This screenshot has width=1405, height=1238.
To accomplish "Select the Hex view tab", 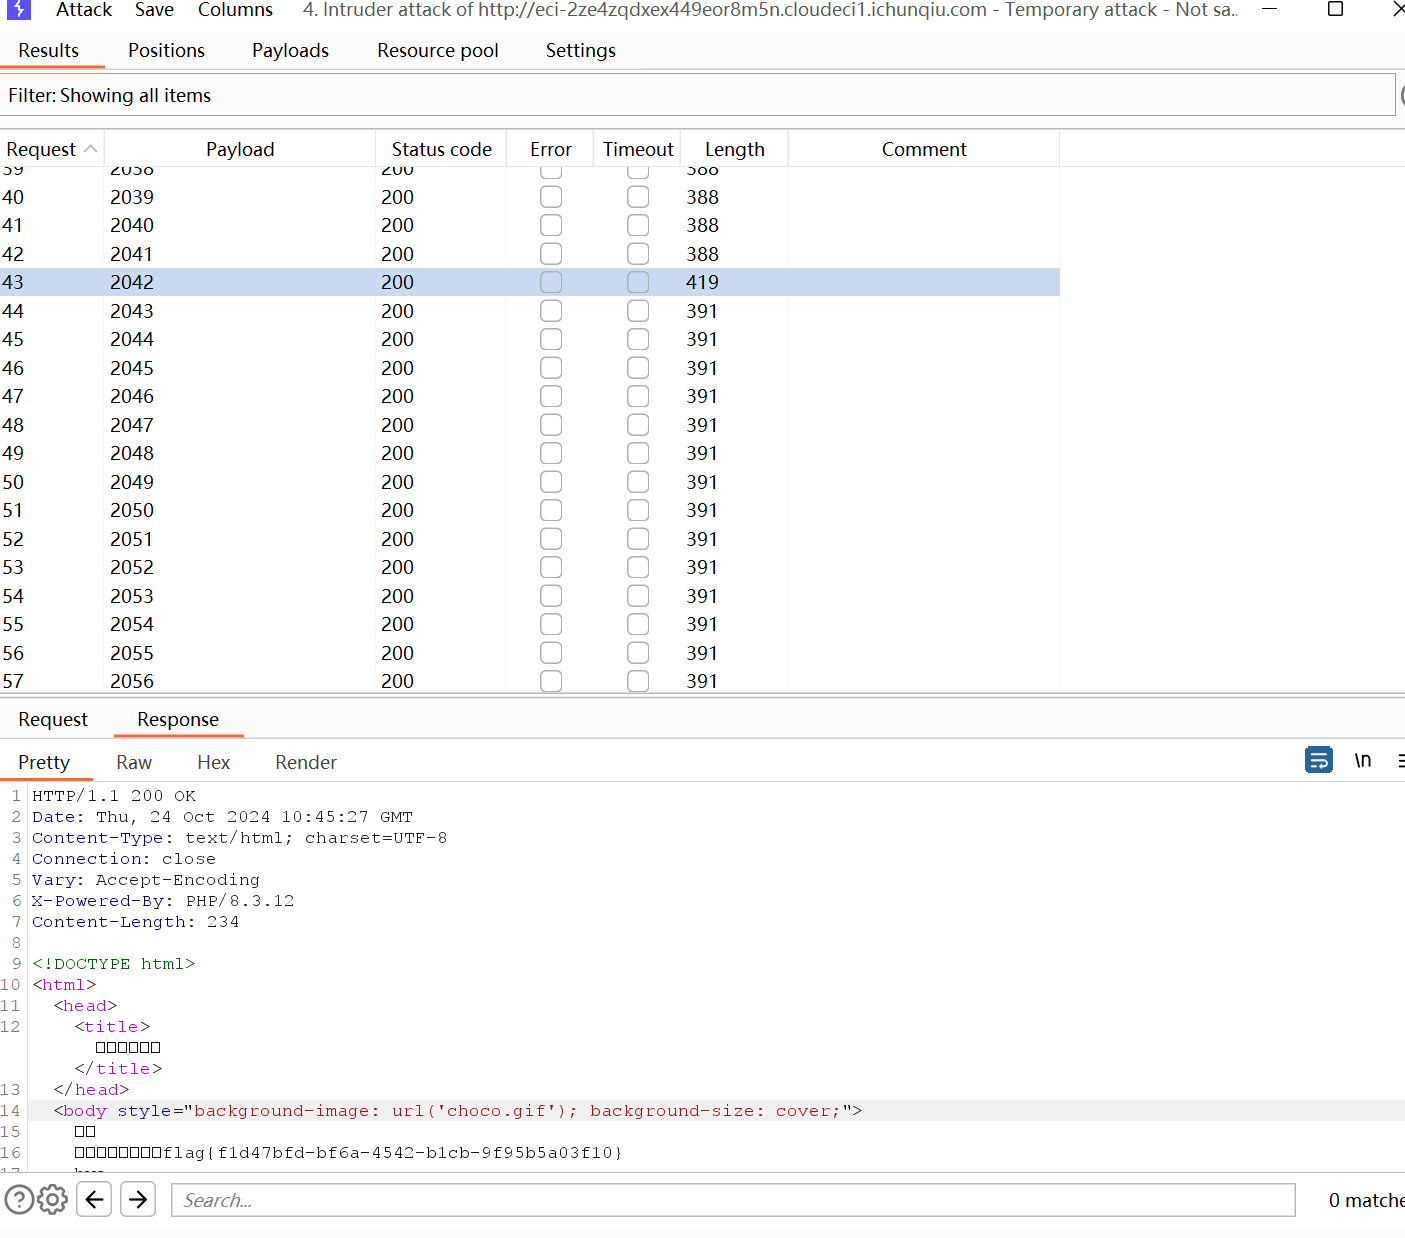I will (x=214, y=762).
